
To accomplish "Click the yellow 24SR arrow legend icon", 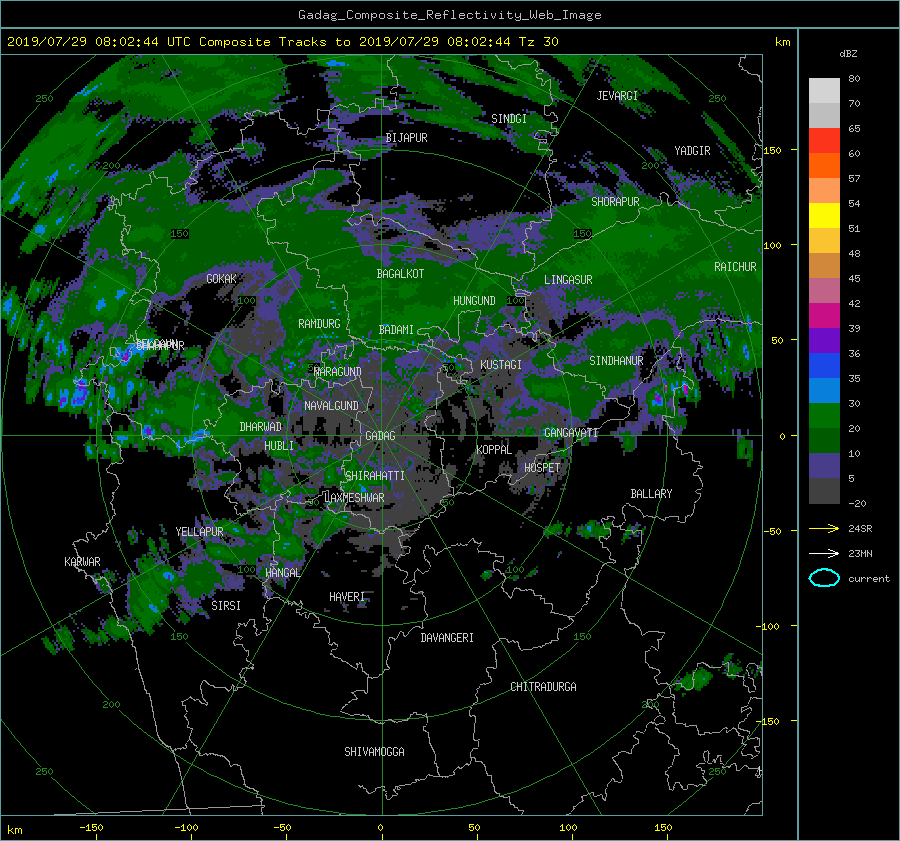I will [824, 528].
